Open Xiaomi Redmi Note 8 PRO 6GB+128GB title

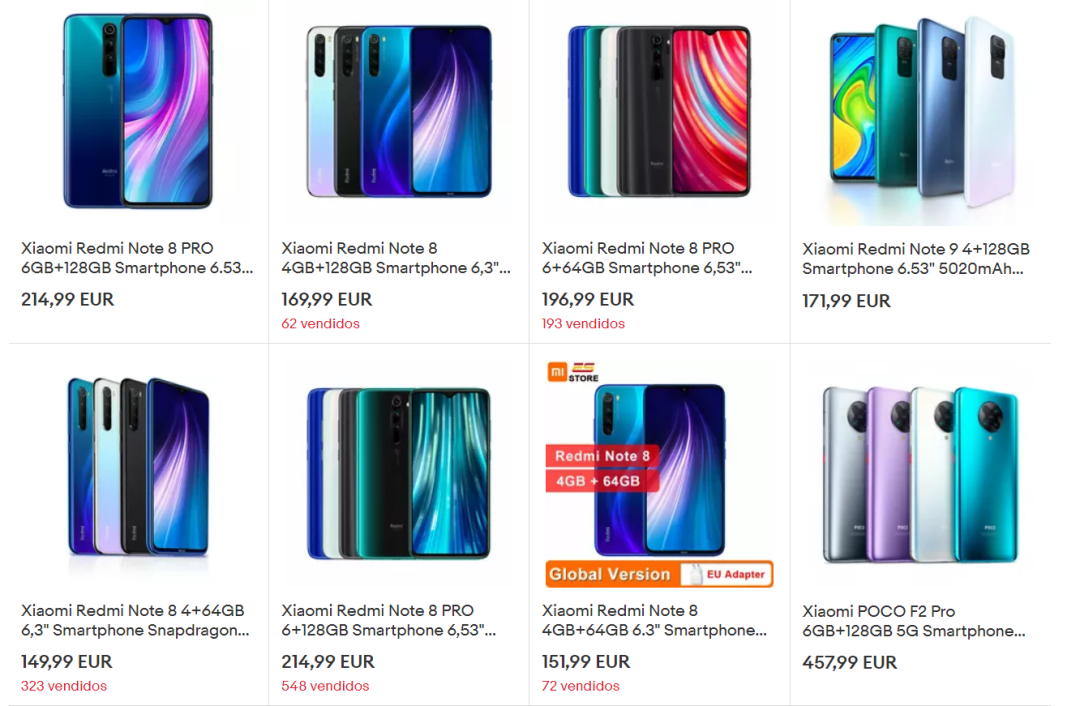pyautogui.click(x=137, y=258)
